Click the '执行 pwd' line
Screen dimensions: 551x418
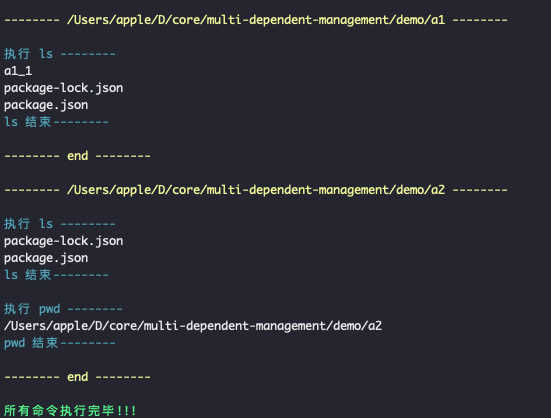click(63, 309)
